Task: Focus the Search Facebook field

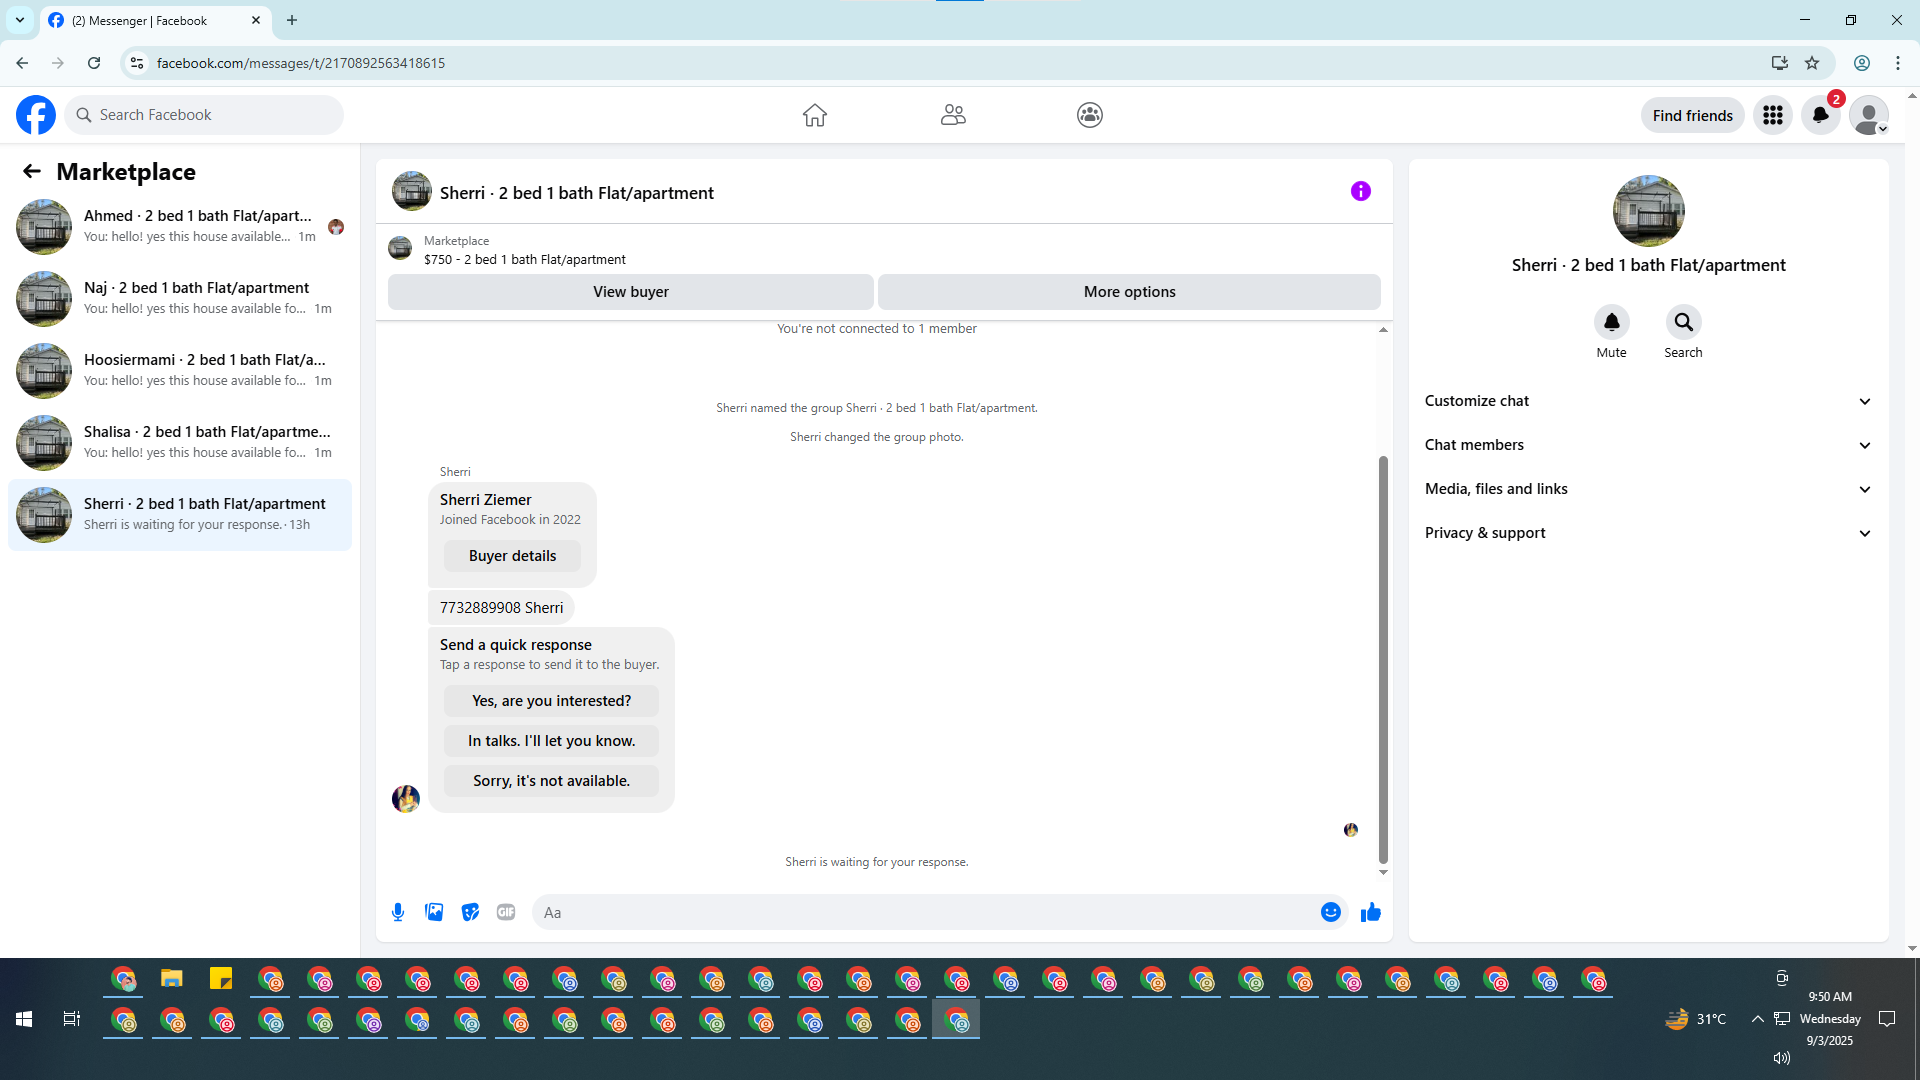Action: point(205,115)
